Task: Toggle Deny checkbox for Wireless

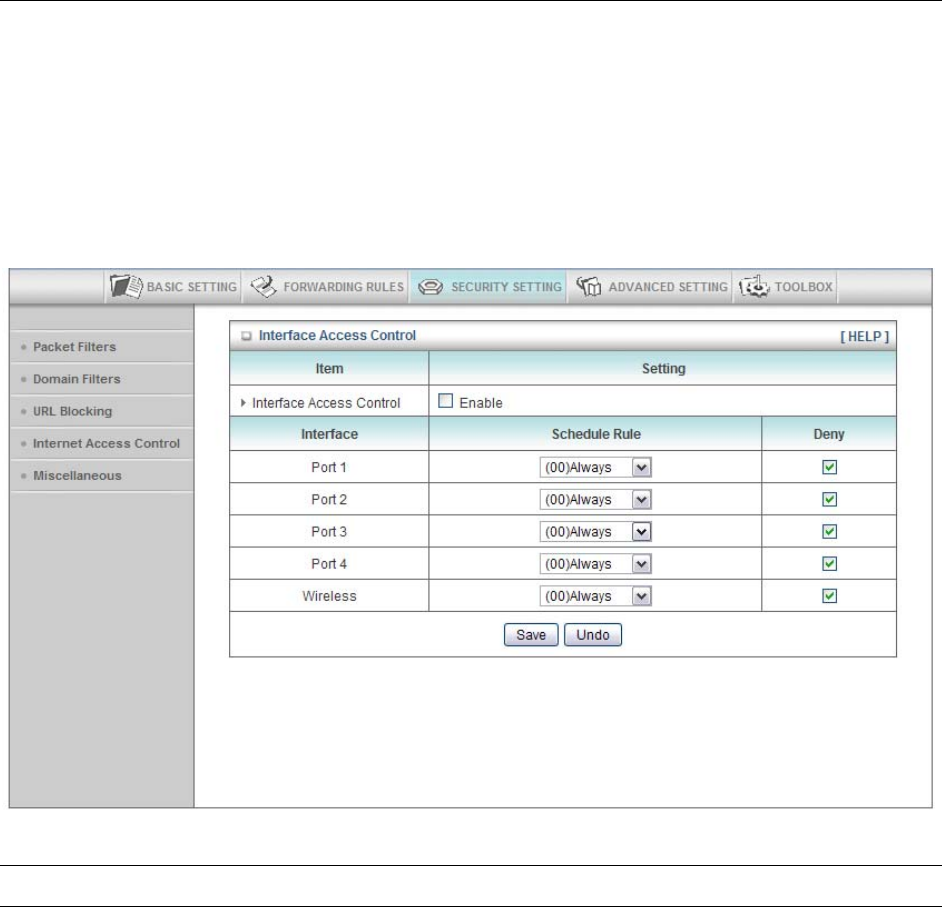Action: [x=828, y=595]
